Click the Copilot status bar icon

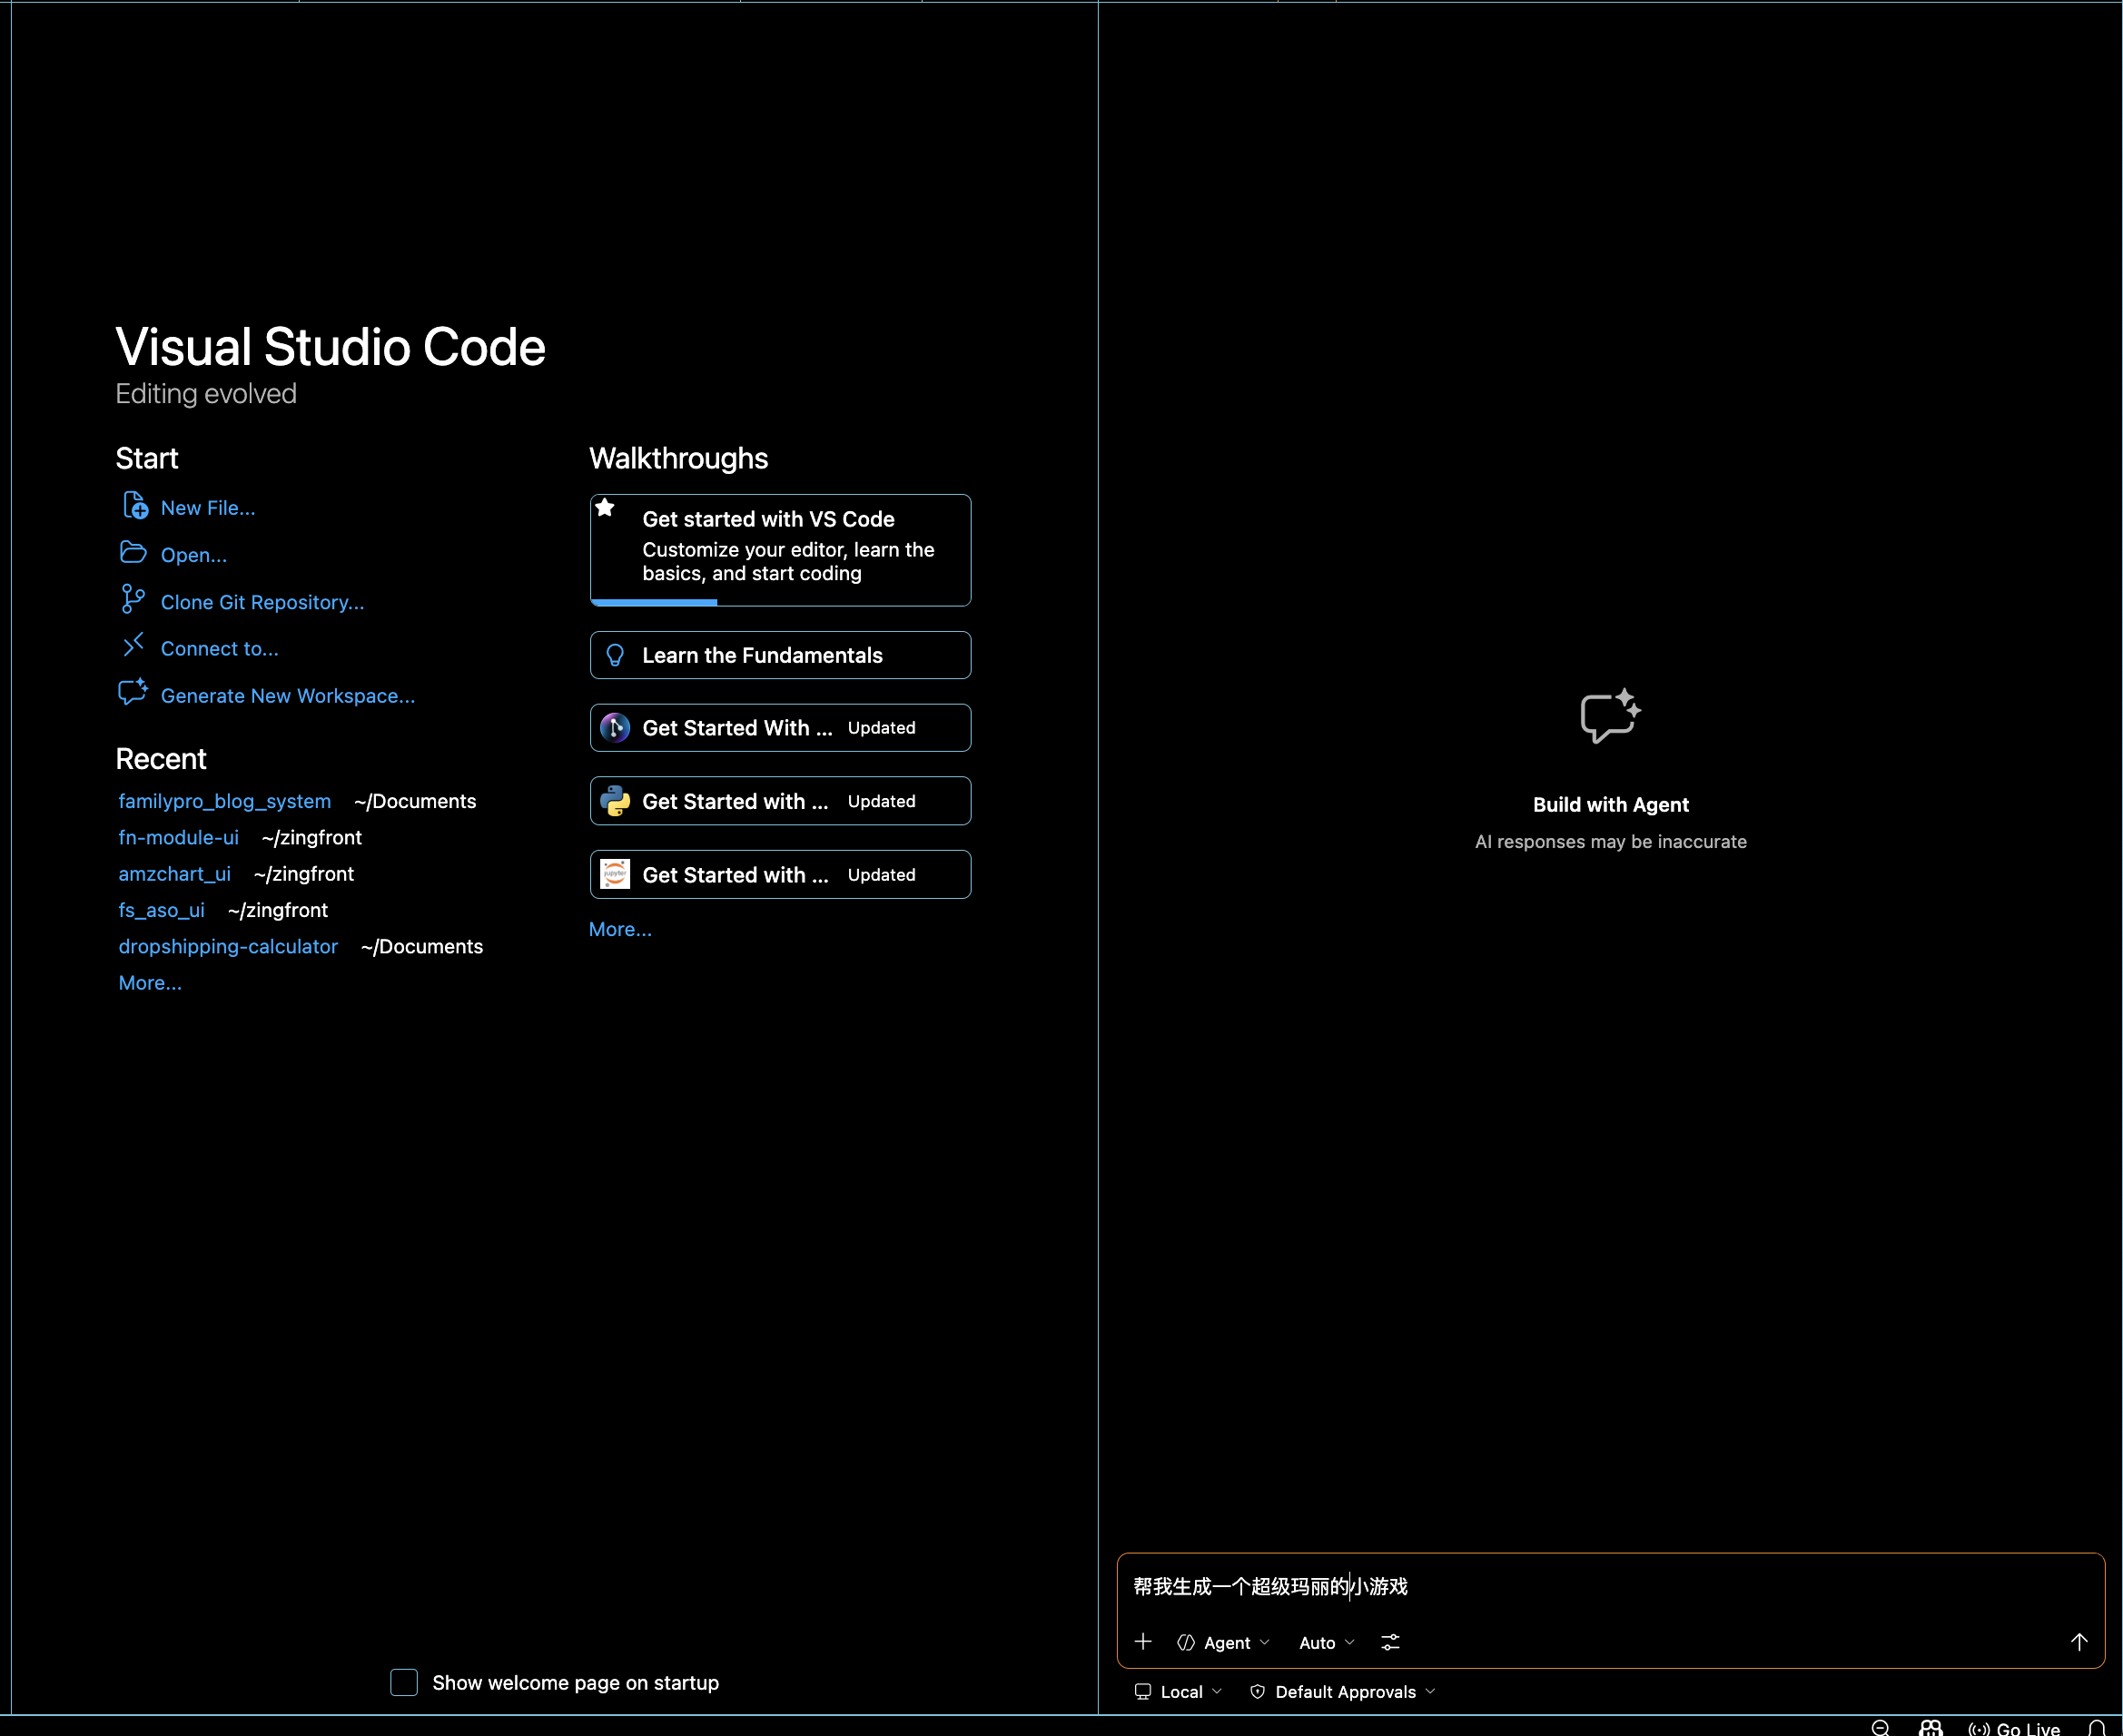pyautogui.click(x=1930, y=1728)
